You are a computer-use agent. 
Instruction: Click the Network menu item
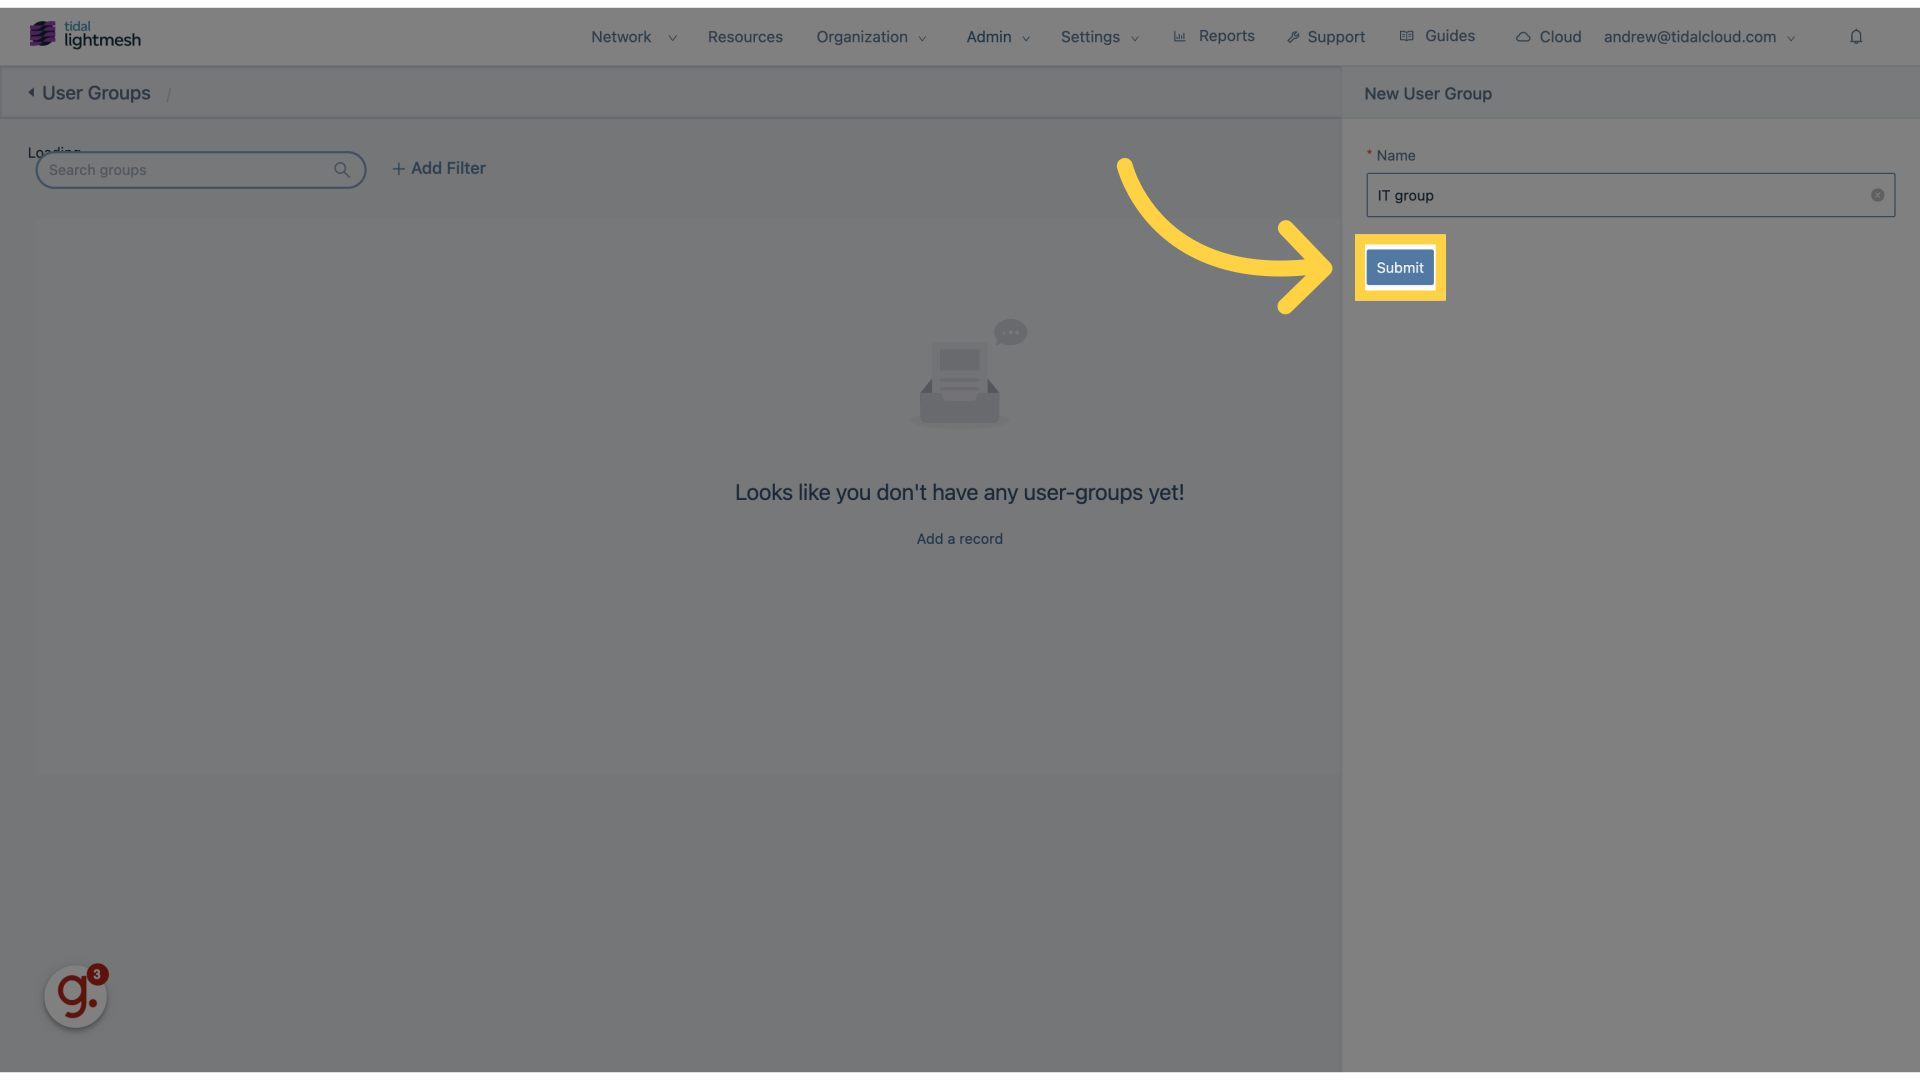[x=621, y=36]
